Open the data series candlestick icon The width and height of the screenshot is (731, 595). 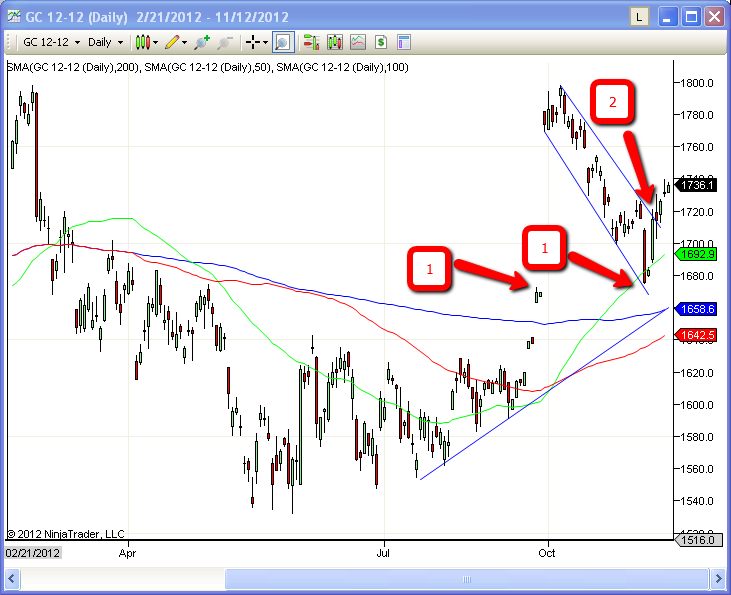coord(335,42)
